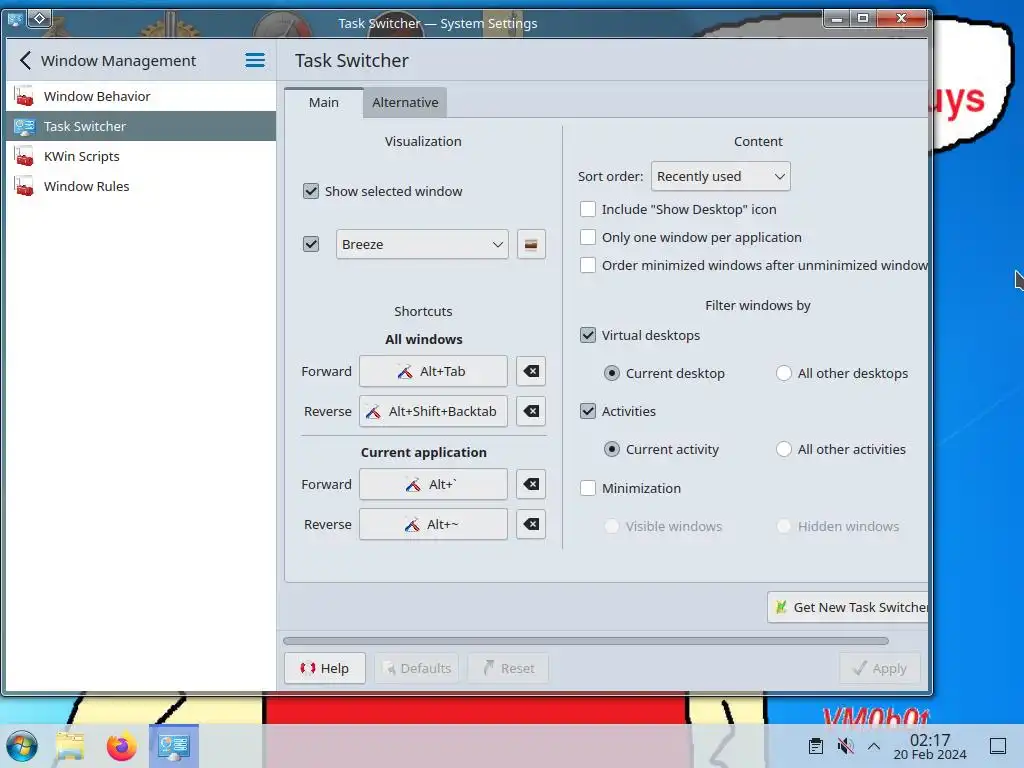Change the Alt+Shift+Backtab reverse shortcut
Image resolution: width=1024 pixels, height=768 pixels.
click(x=433, y=411)
